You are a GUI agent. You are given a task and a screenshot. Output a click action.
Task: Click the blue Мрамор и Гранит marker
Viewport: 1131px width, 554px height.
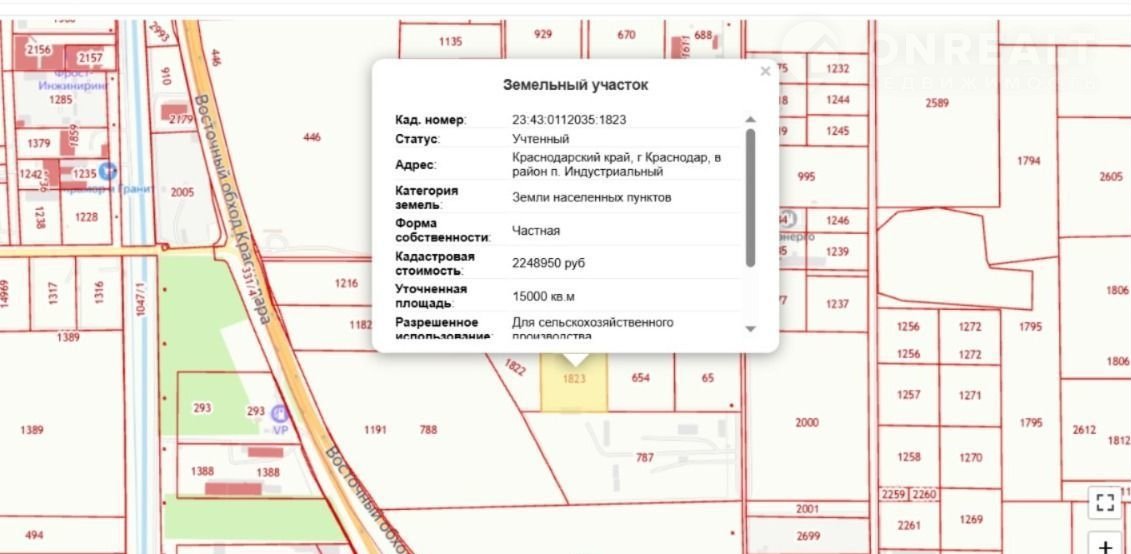pyautogui.click(x=108, y=172)
